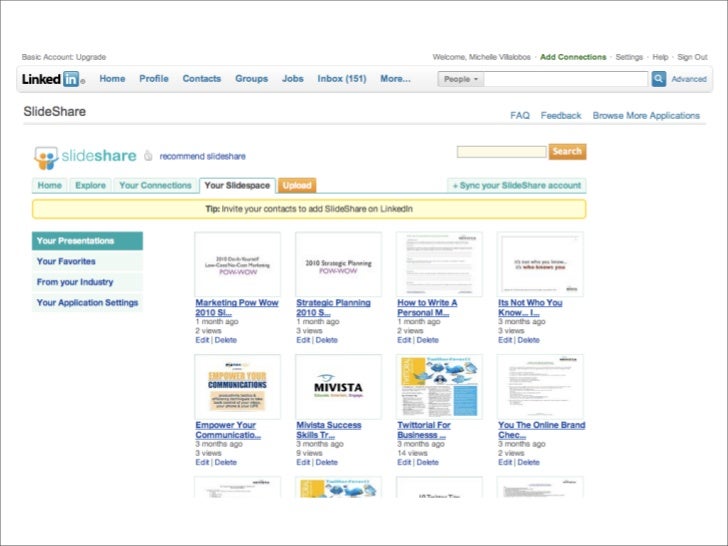Click the blue search magnifier button

point(658,79)
